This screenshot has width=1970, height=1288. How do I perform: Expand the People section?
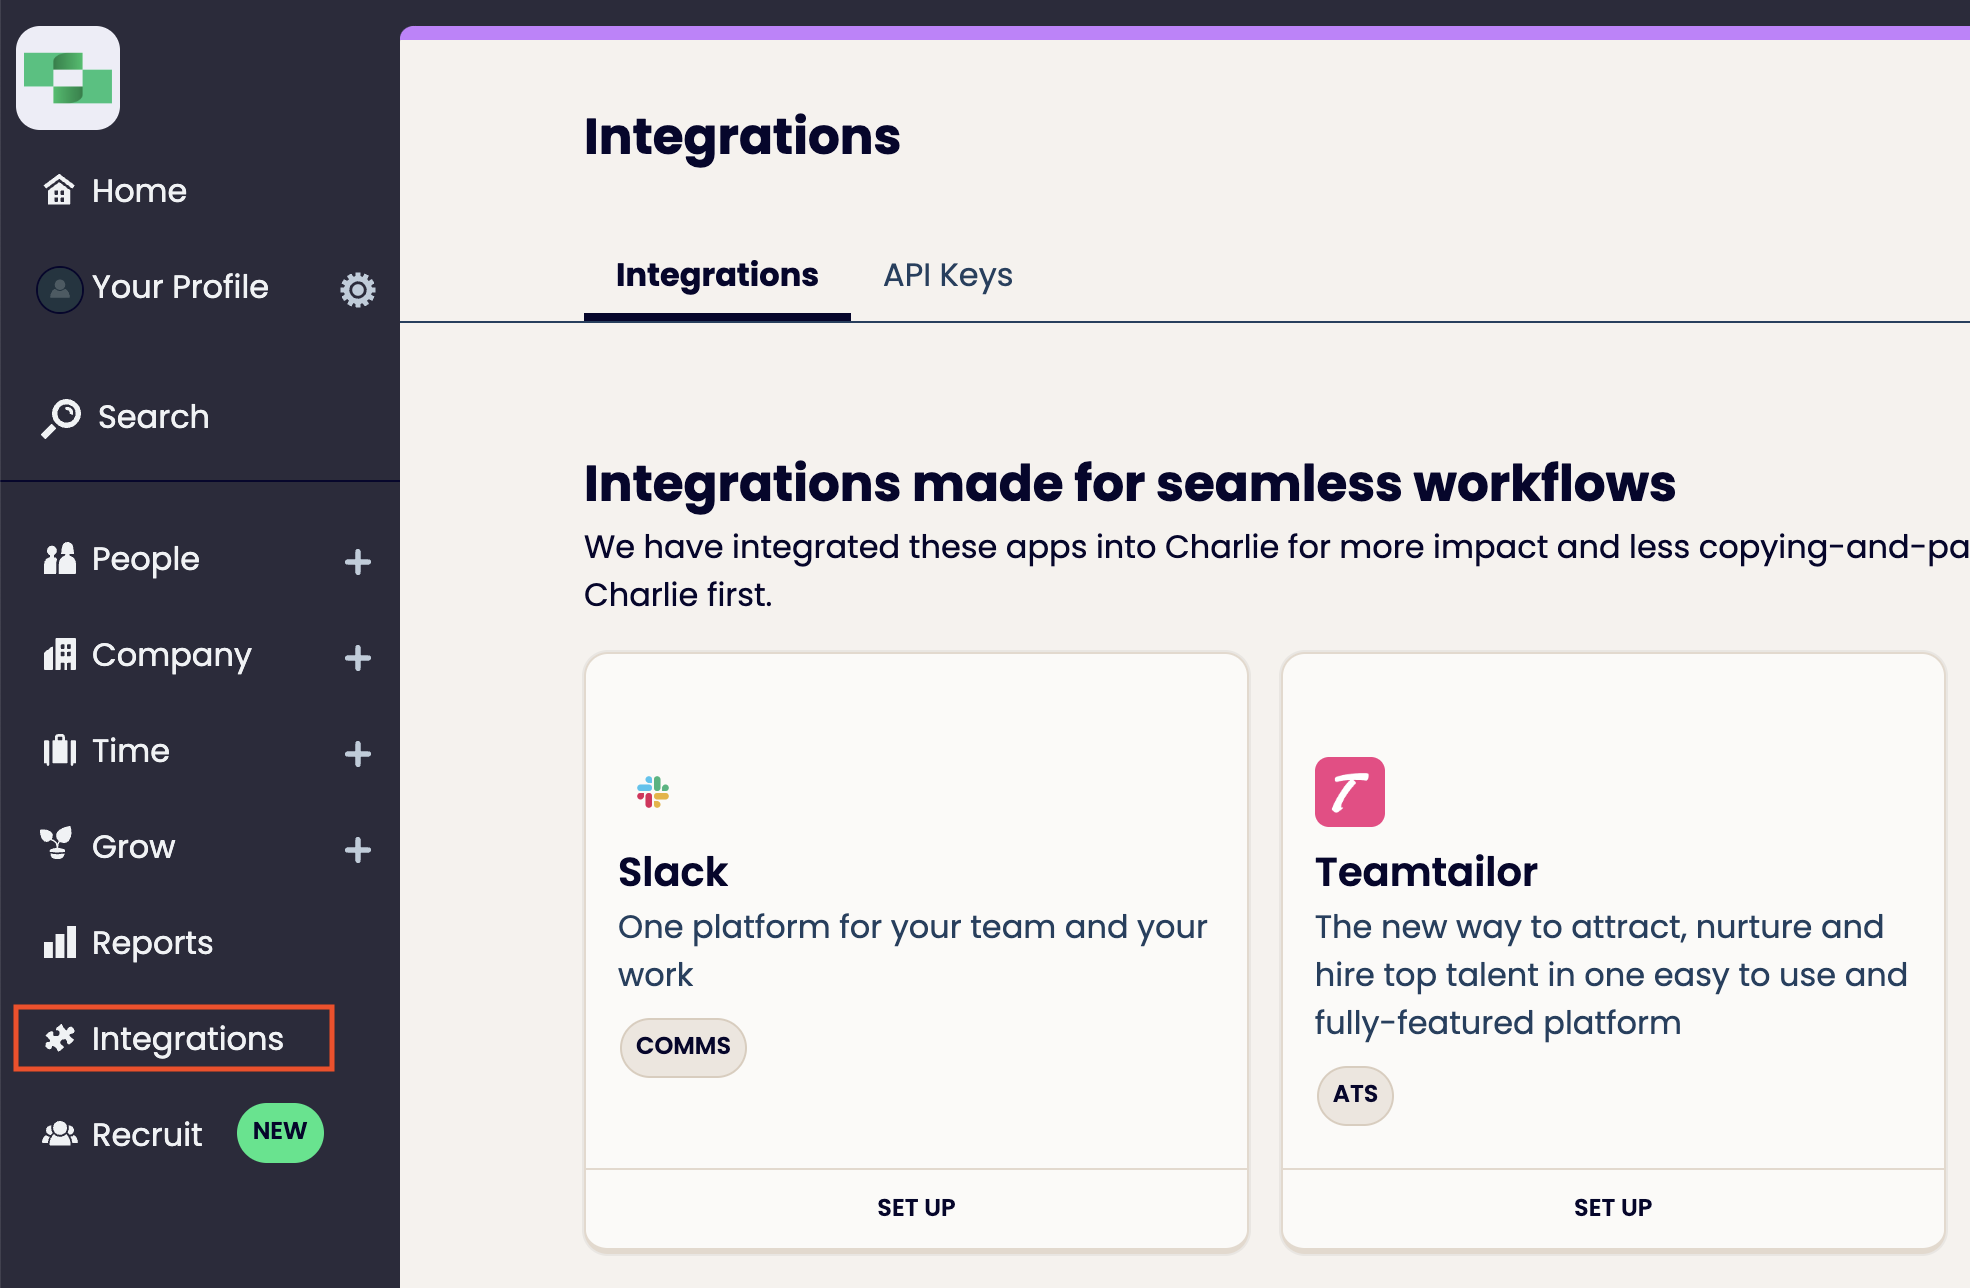click(357, 562)
